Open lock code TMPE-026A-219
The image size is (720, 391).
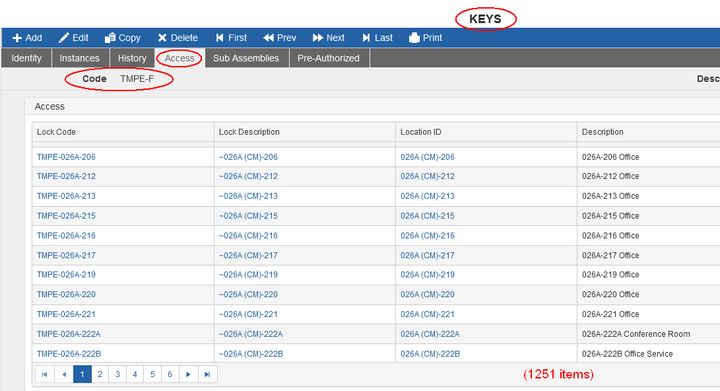pyautogui.click(x=66, y=274)
